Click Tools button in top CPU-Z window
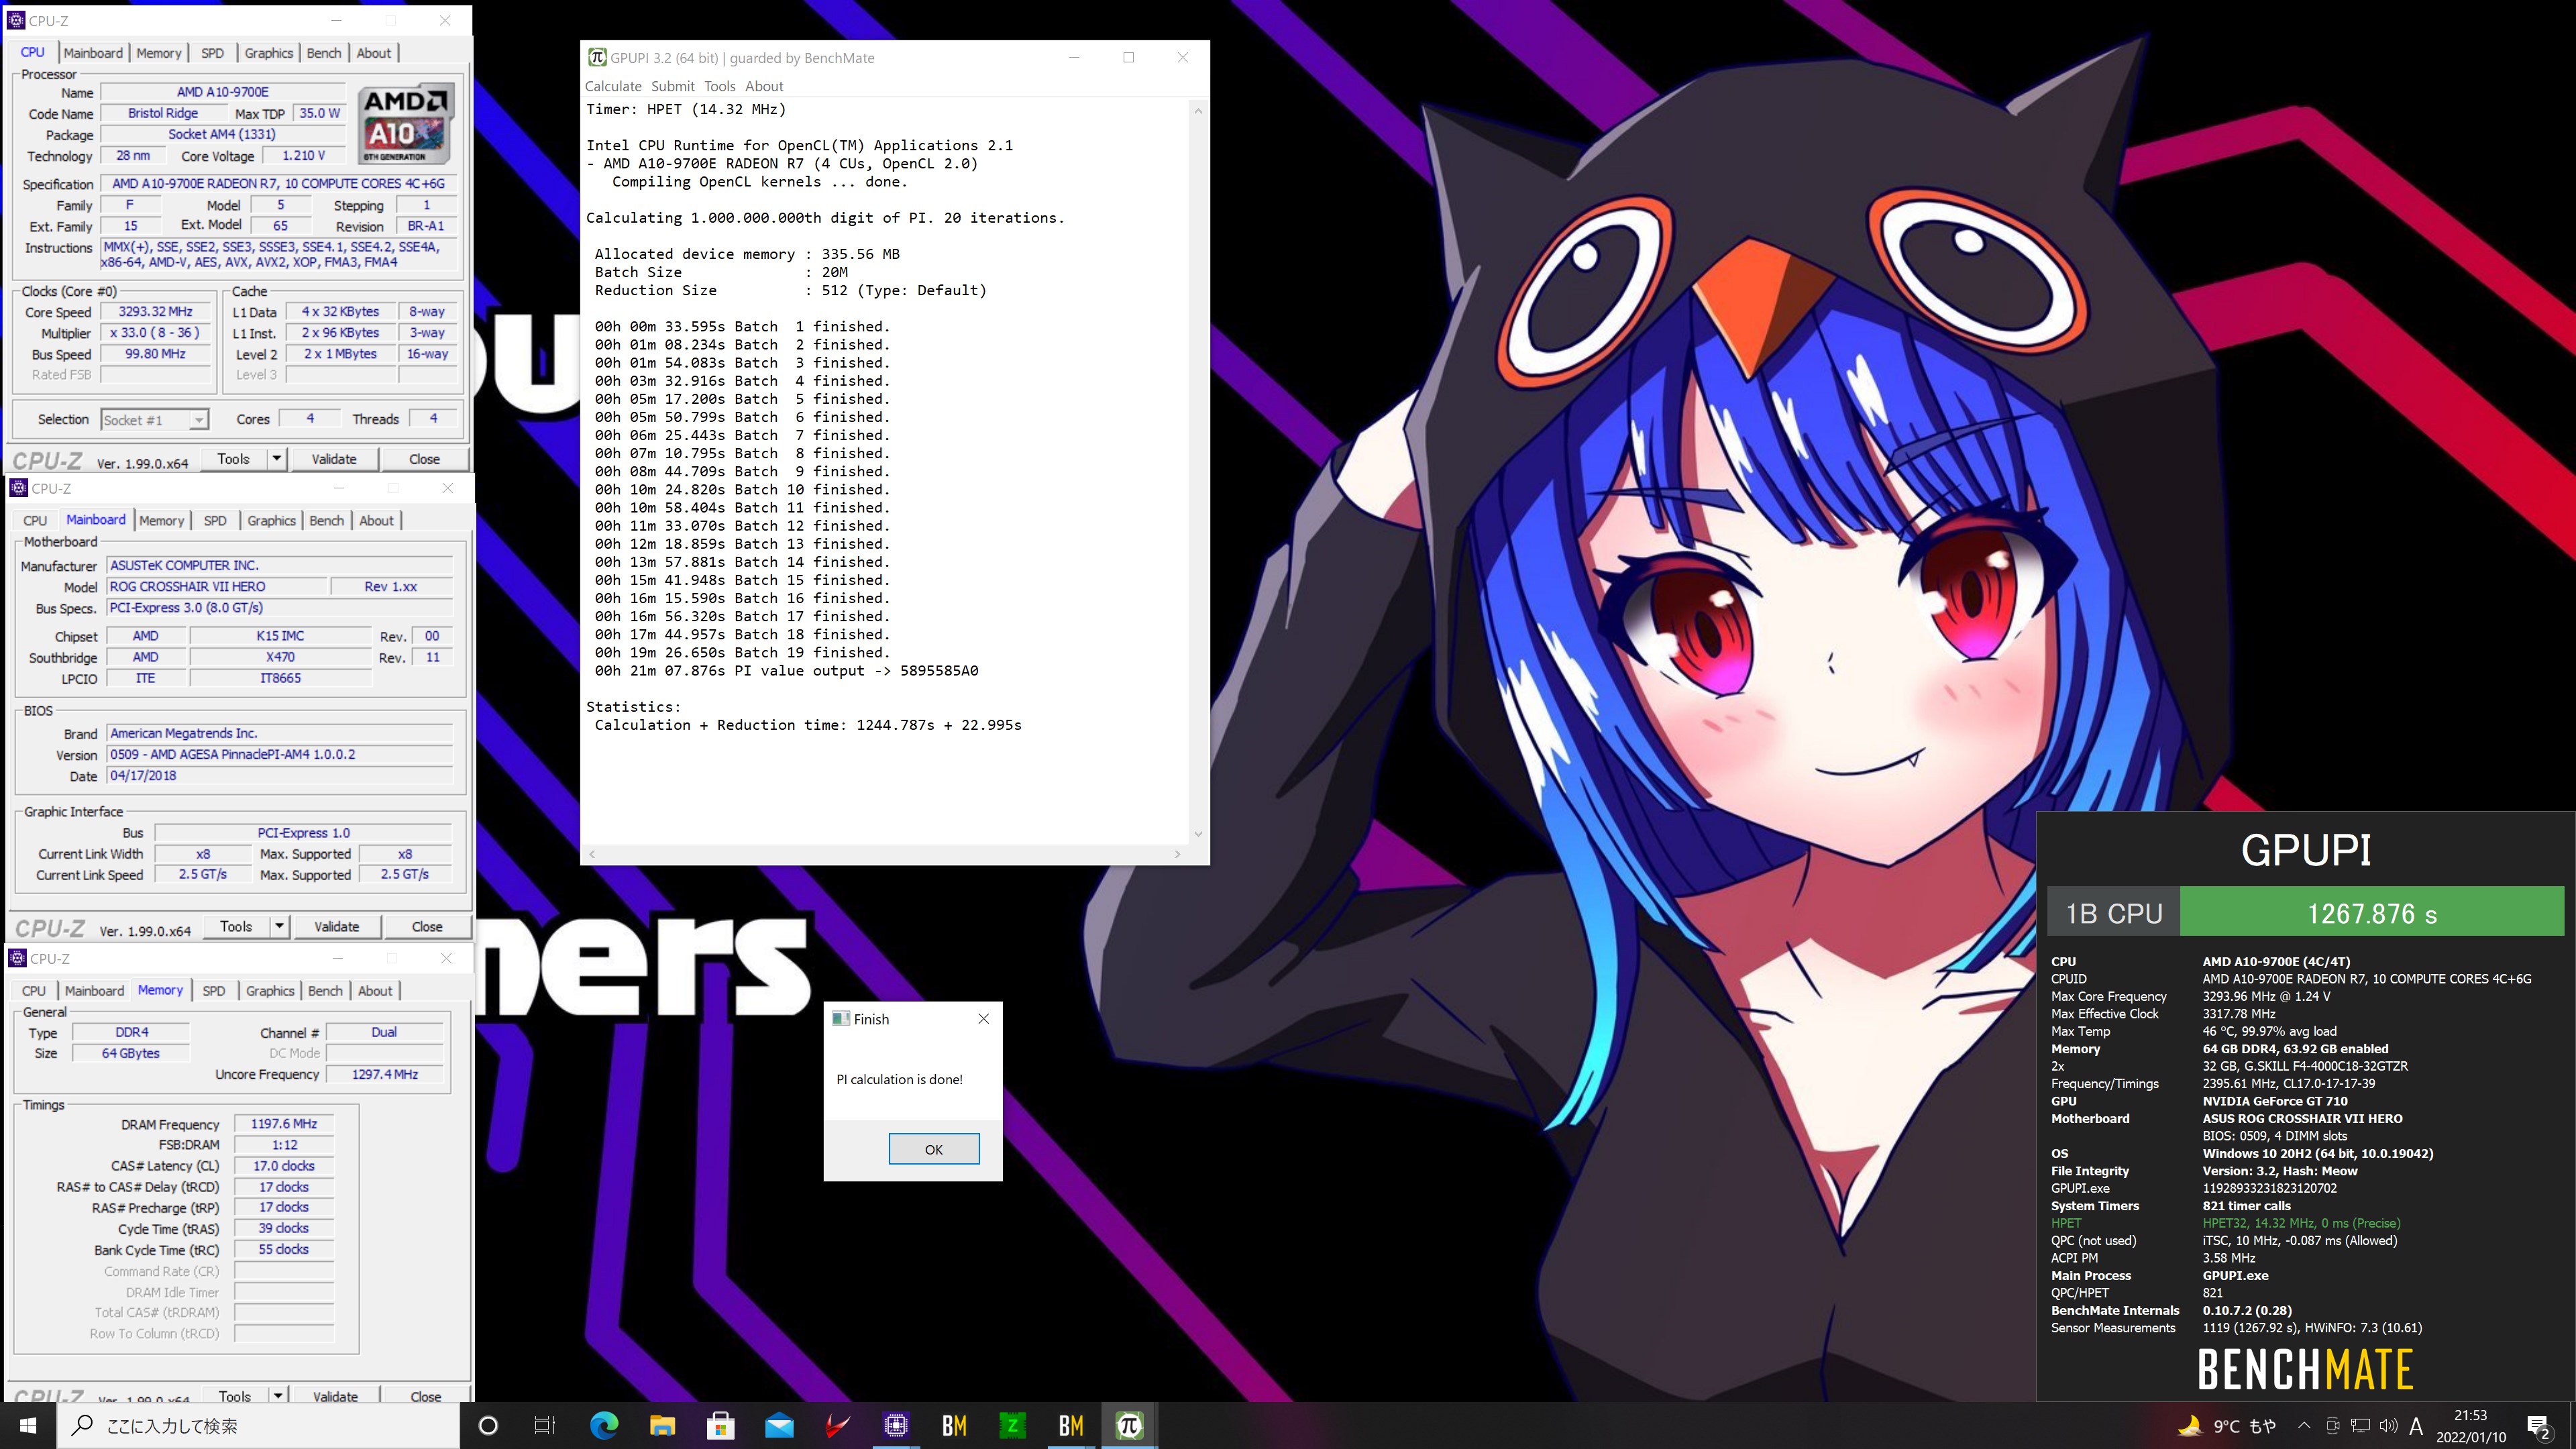This screenshot has height=1449, width=2576. pos(233,459)
